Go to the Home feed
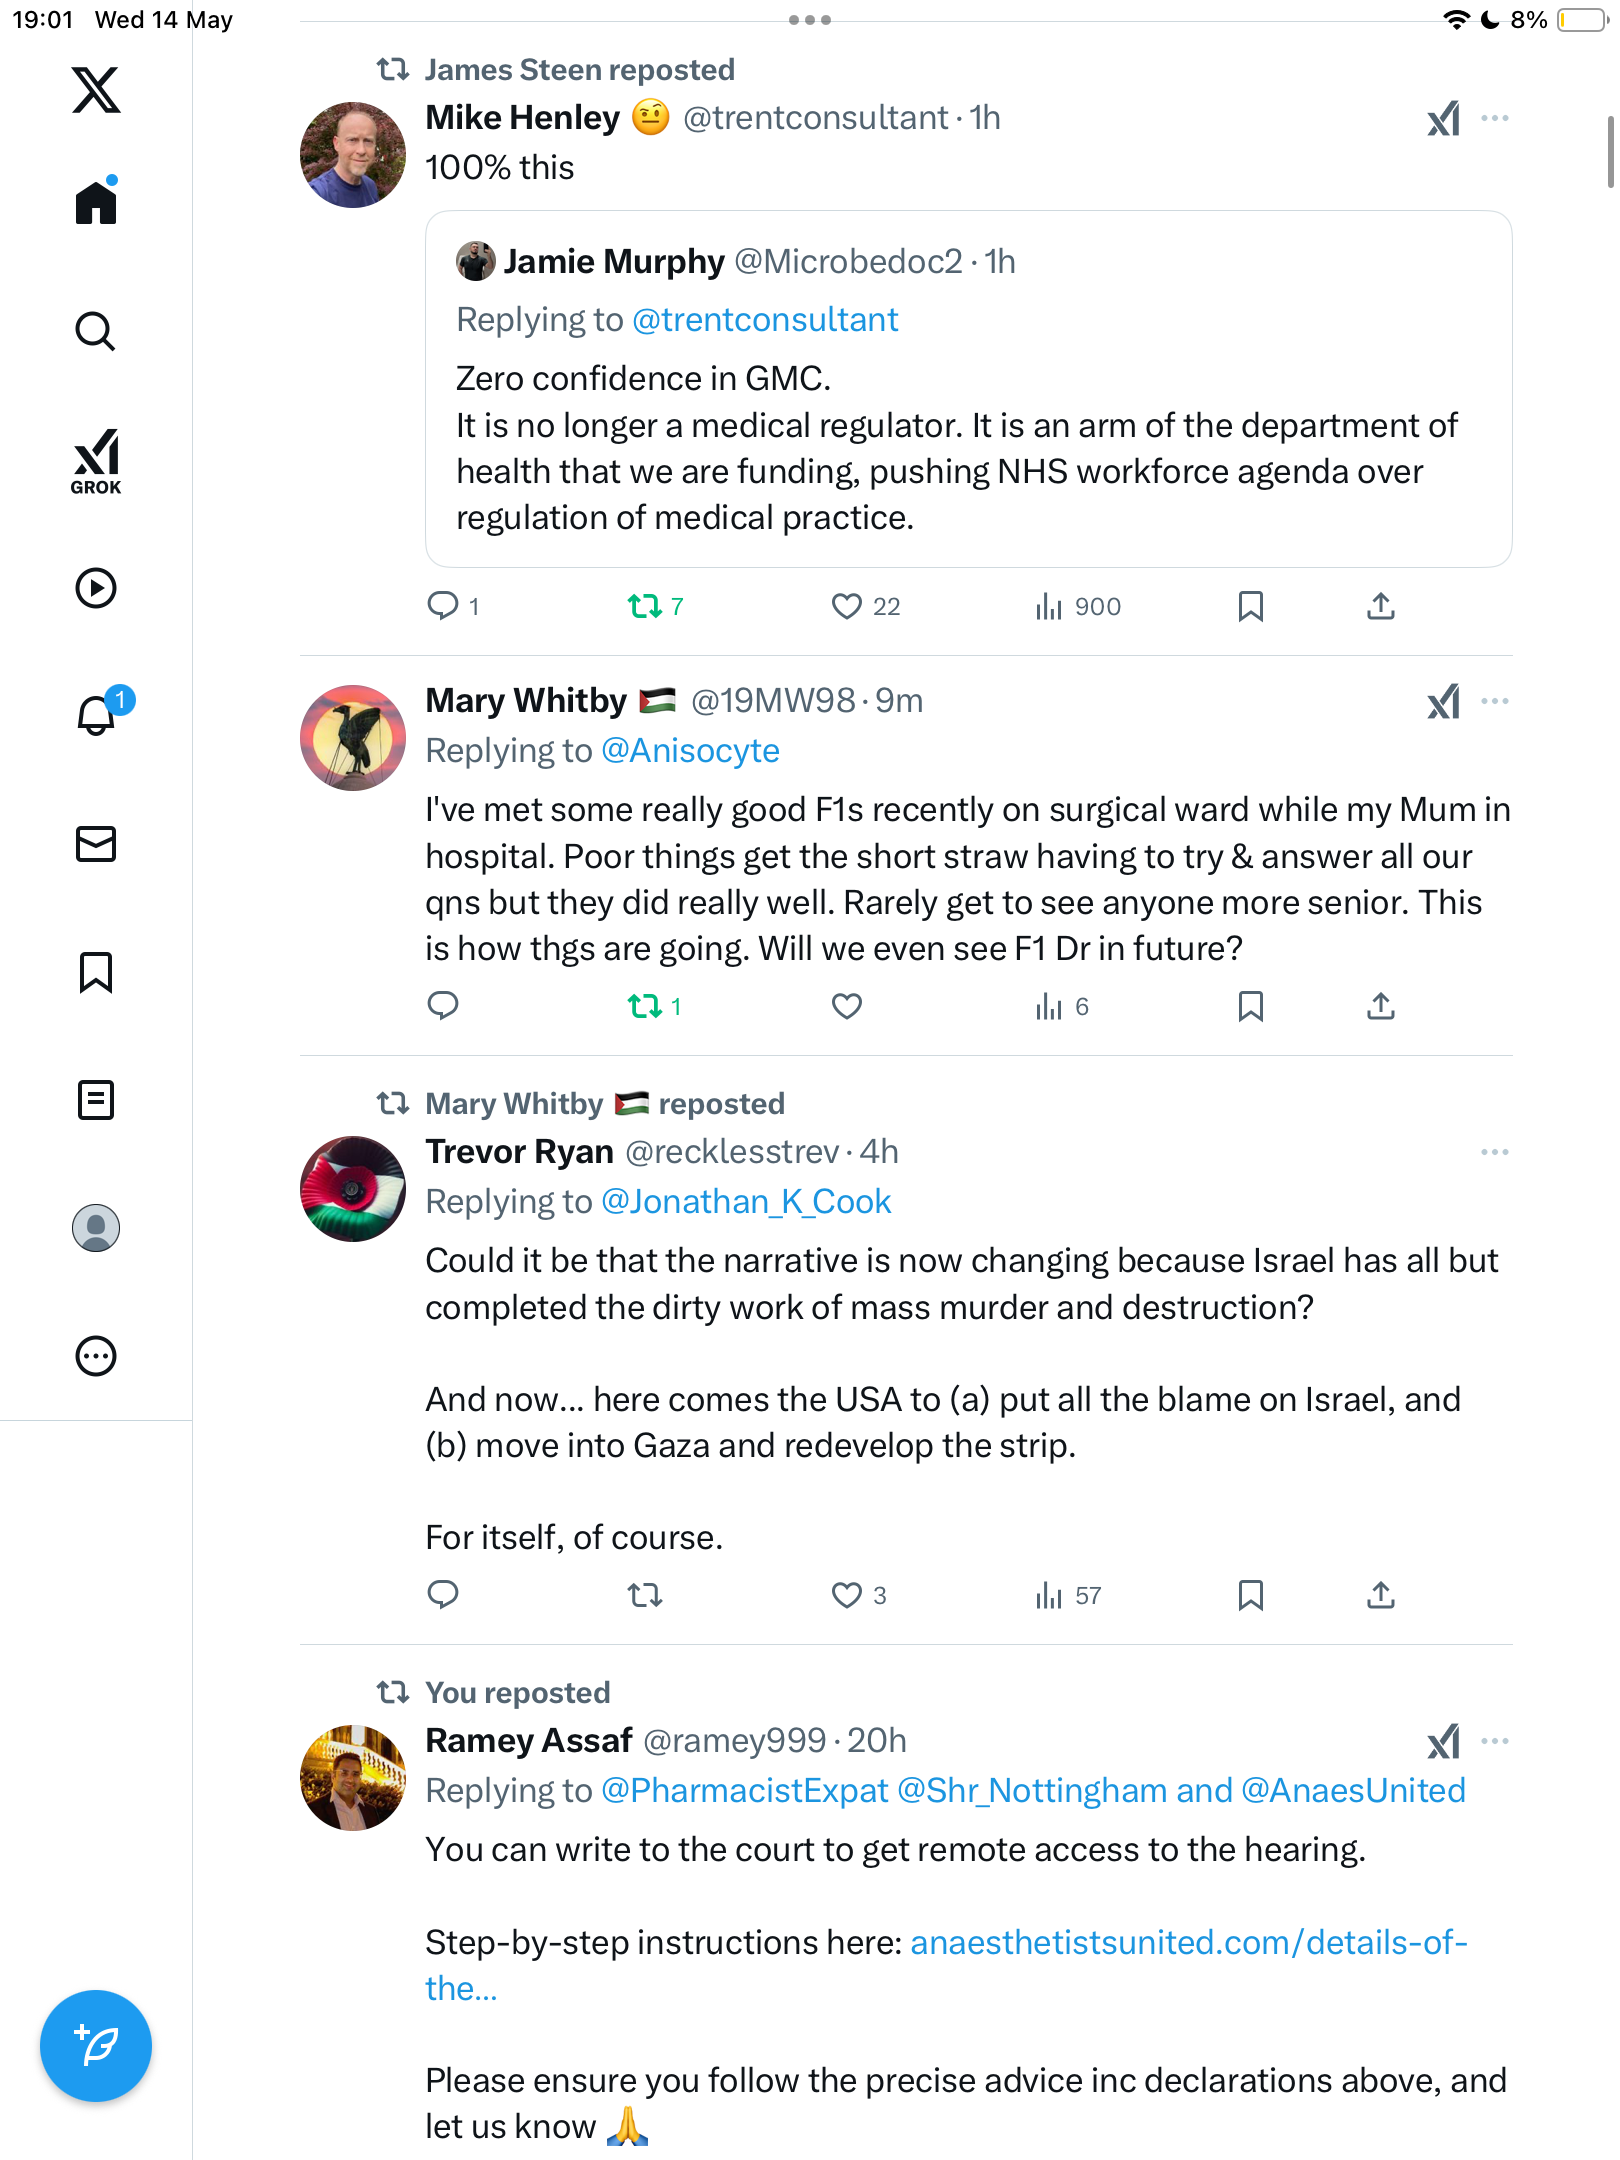Screen dimensions: 1620x2160 click(x=96, y=202)
